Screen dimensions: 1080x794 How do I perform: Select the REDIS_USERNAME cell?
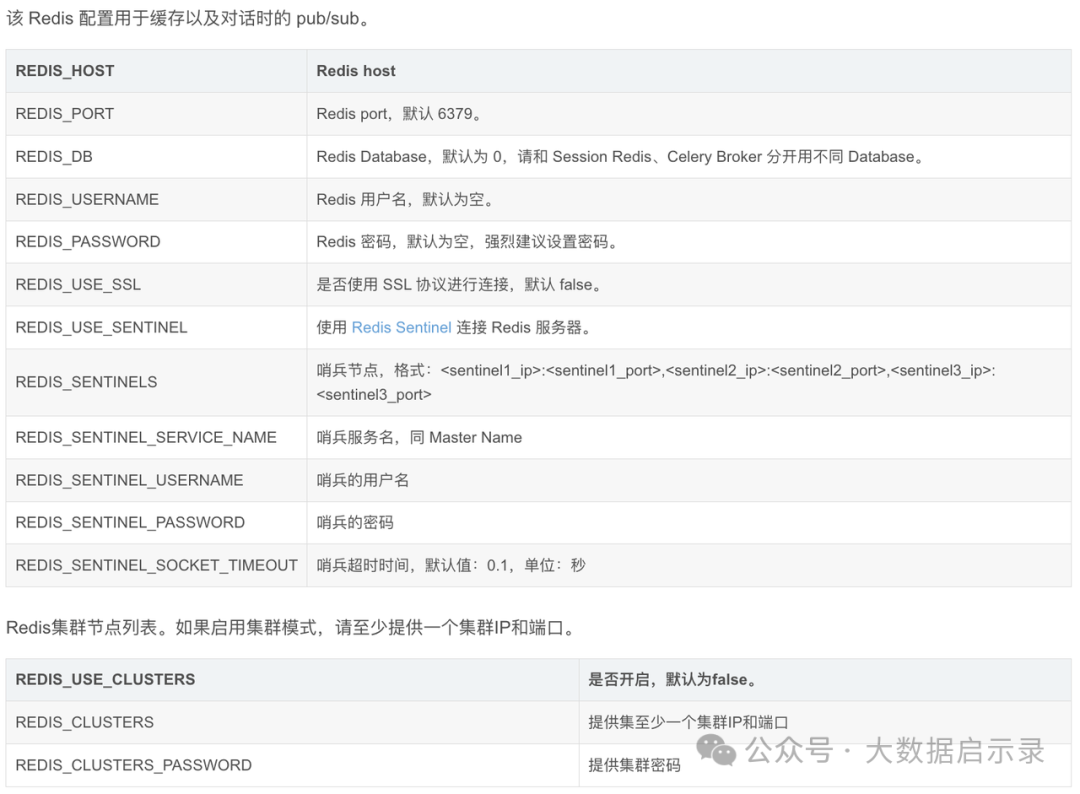point(156,199)
